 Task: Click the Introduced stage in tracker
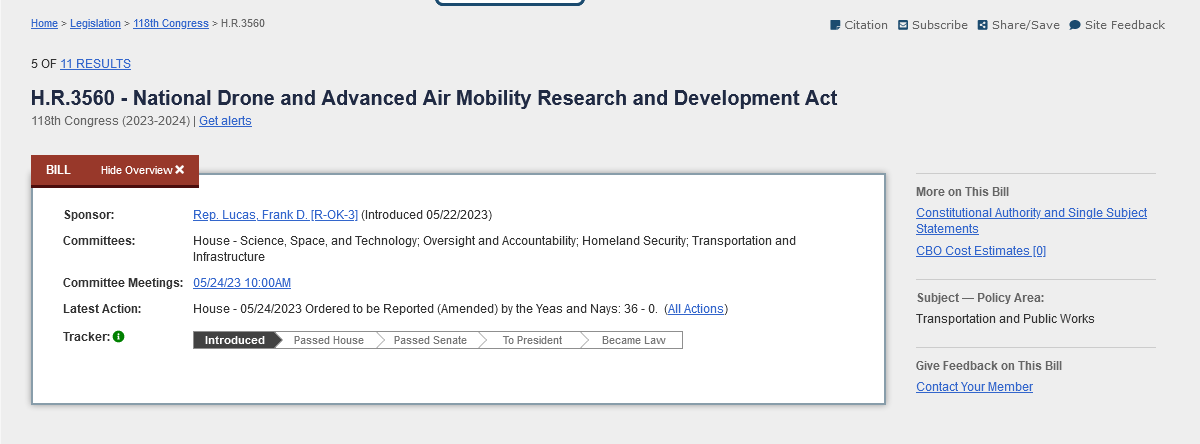point(235,340)
